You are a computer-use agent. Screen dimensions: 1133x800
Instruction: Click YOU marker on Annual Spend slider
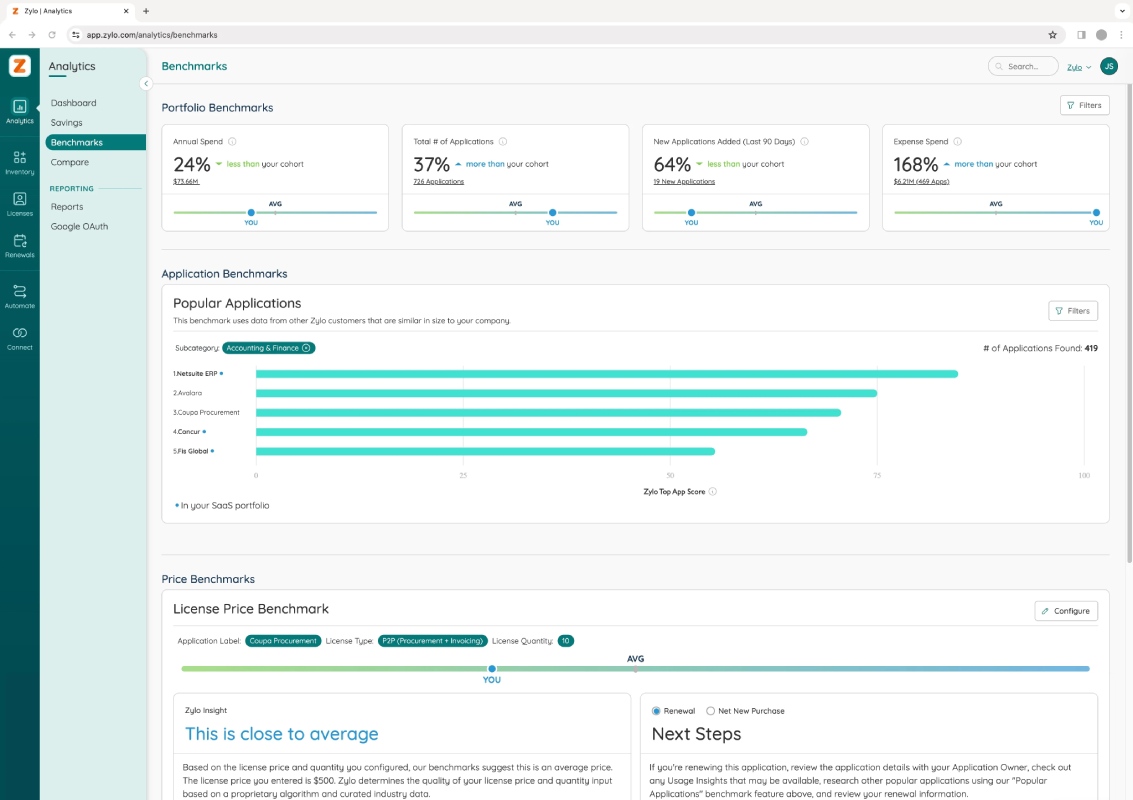pyautogui.click(x=251, y=212)
